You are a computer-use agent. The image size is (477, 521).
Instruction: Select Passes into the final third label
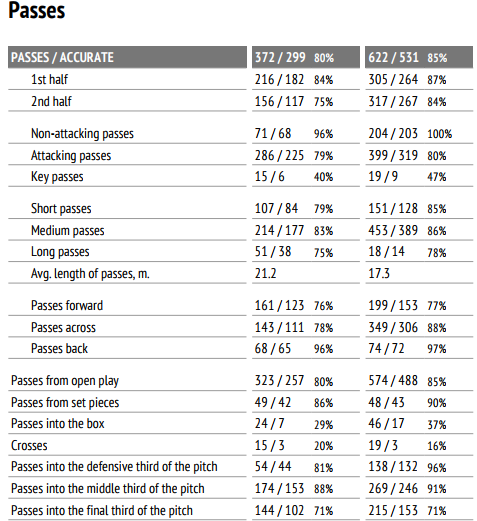pos(102,511)
